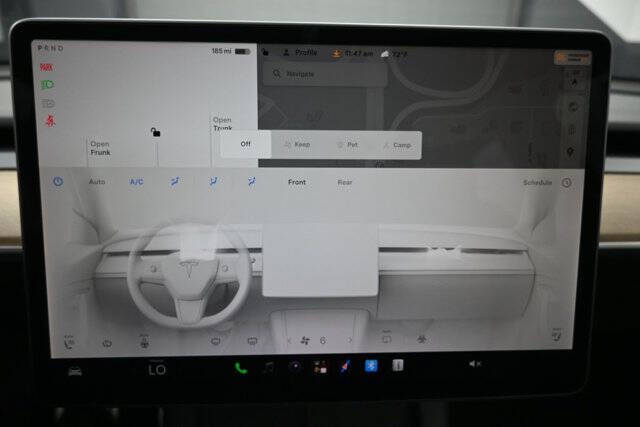
Task: Select the Camp mode option
Action: (397, 145)
